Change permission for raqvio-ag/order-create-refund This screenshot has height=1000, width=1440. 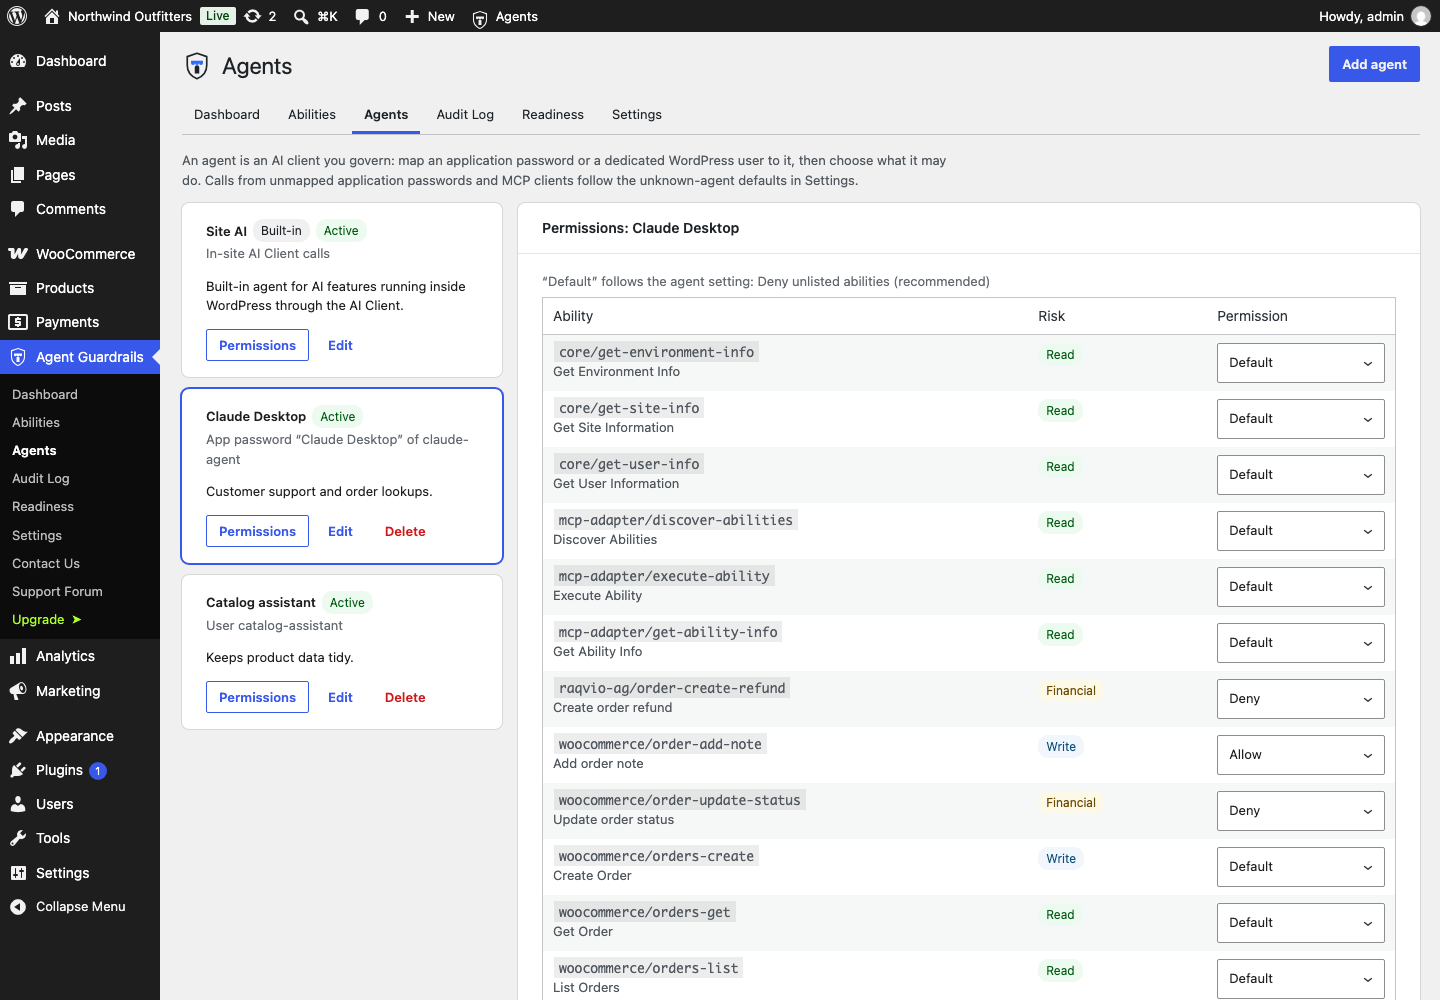click(x=1300, y=699)
